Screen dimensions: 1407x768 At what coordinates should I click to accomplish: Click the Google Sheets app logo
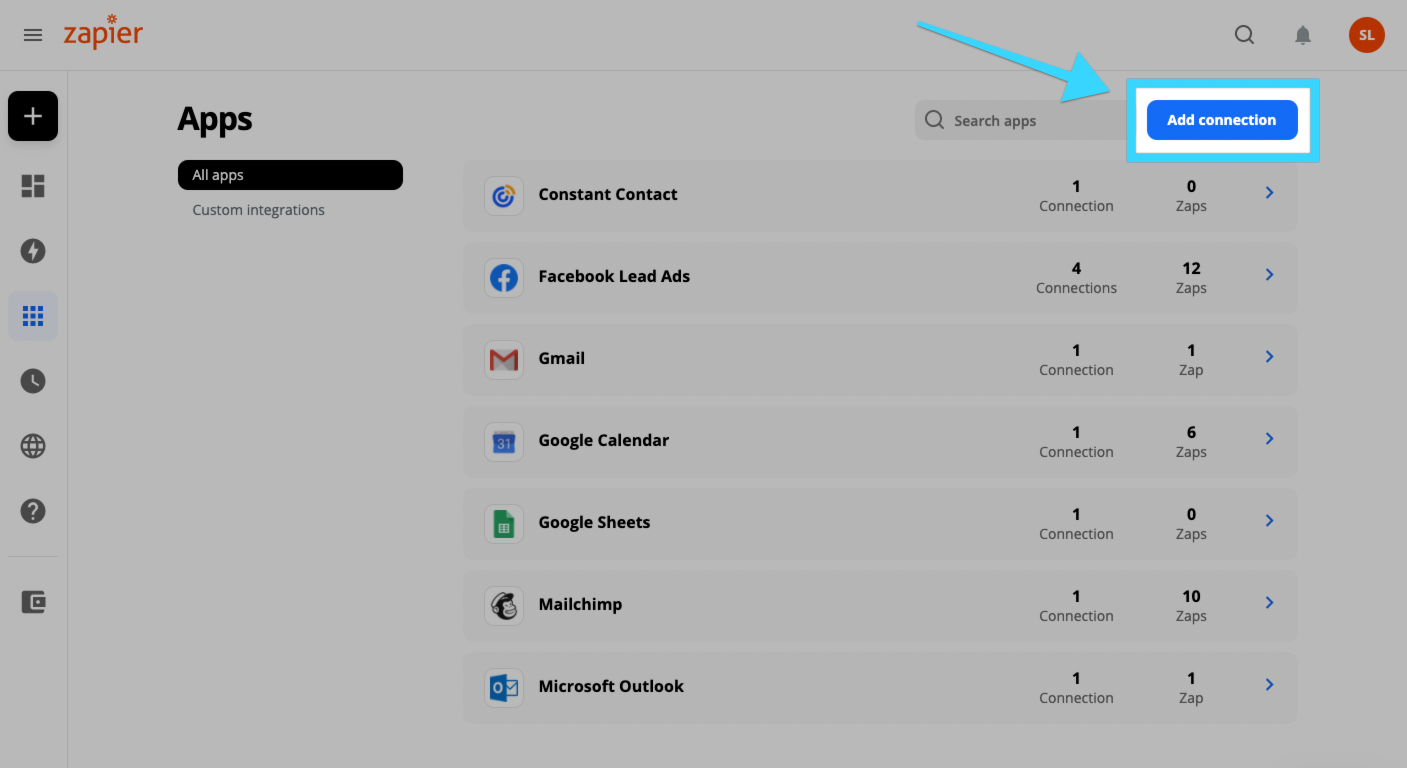[x=504, y=523]
